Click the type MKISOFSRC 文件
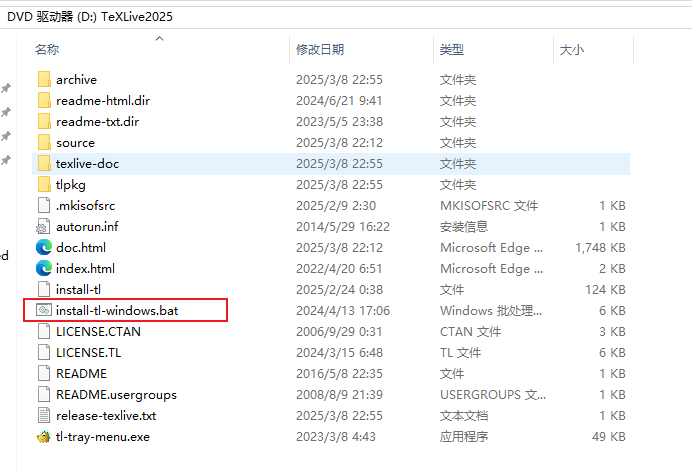This screenshot has height=473, width=692. 489,206
